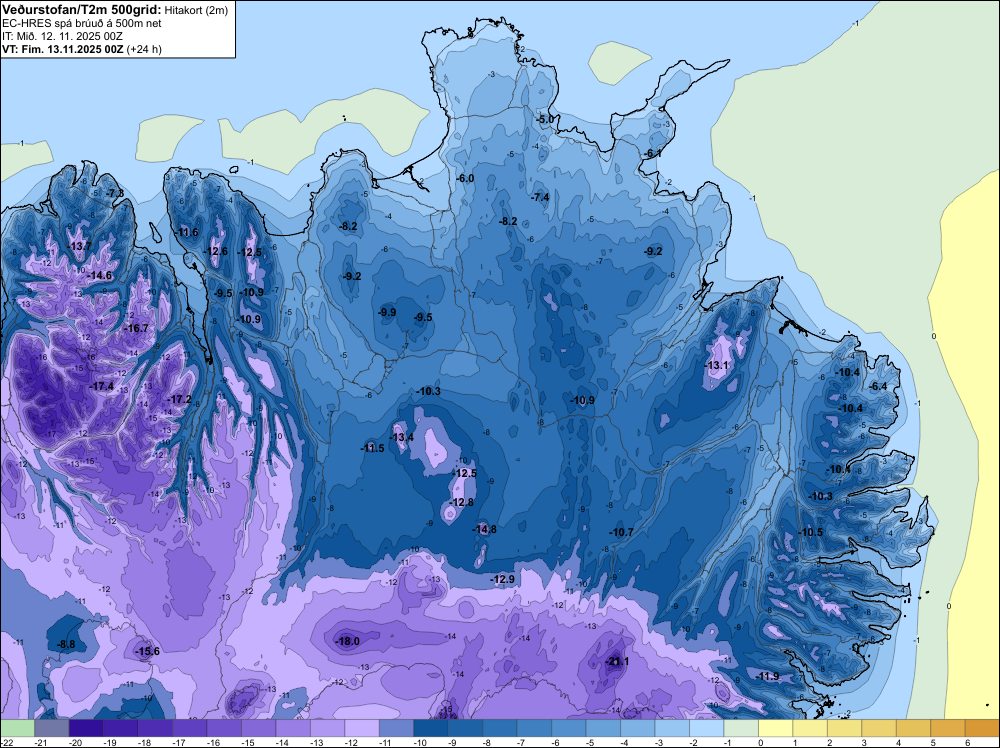The width and height of the screenshot is (1000, 748).
Task: Click the -9.9 temperature value
Action: [387, 312]
